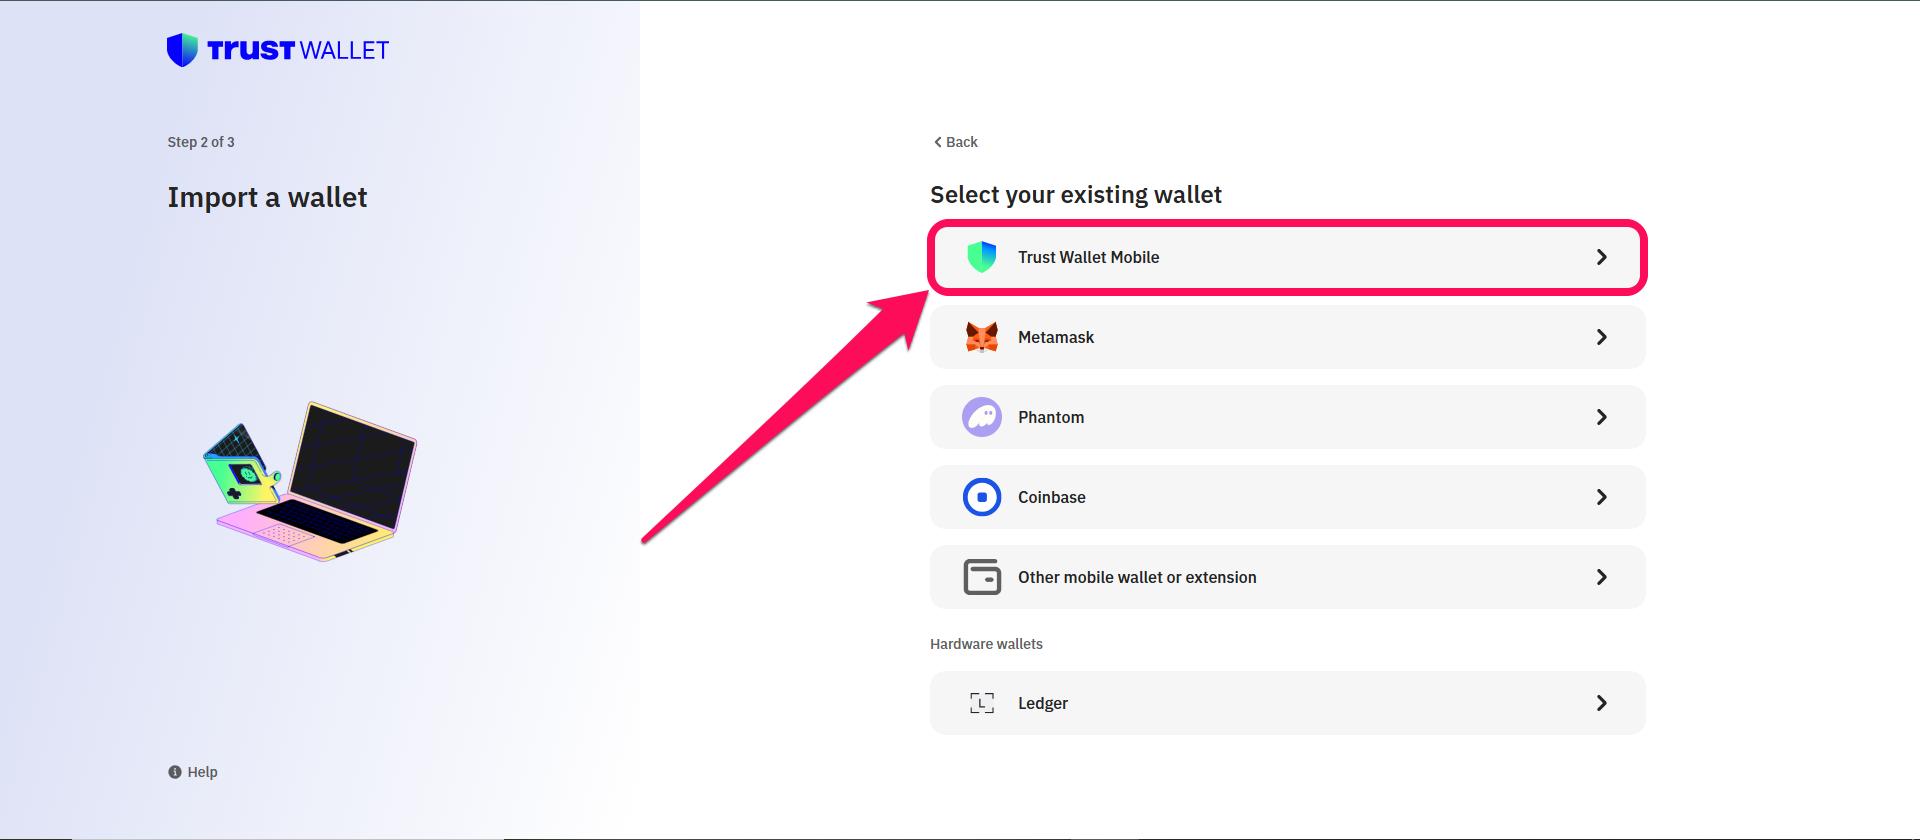
Task: Click the Coinbase circle icon
Action: 983,497
